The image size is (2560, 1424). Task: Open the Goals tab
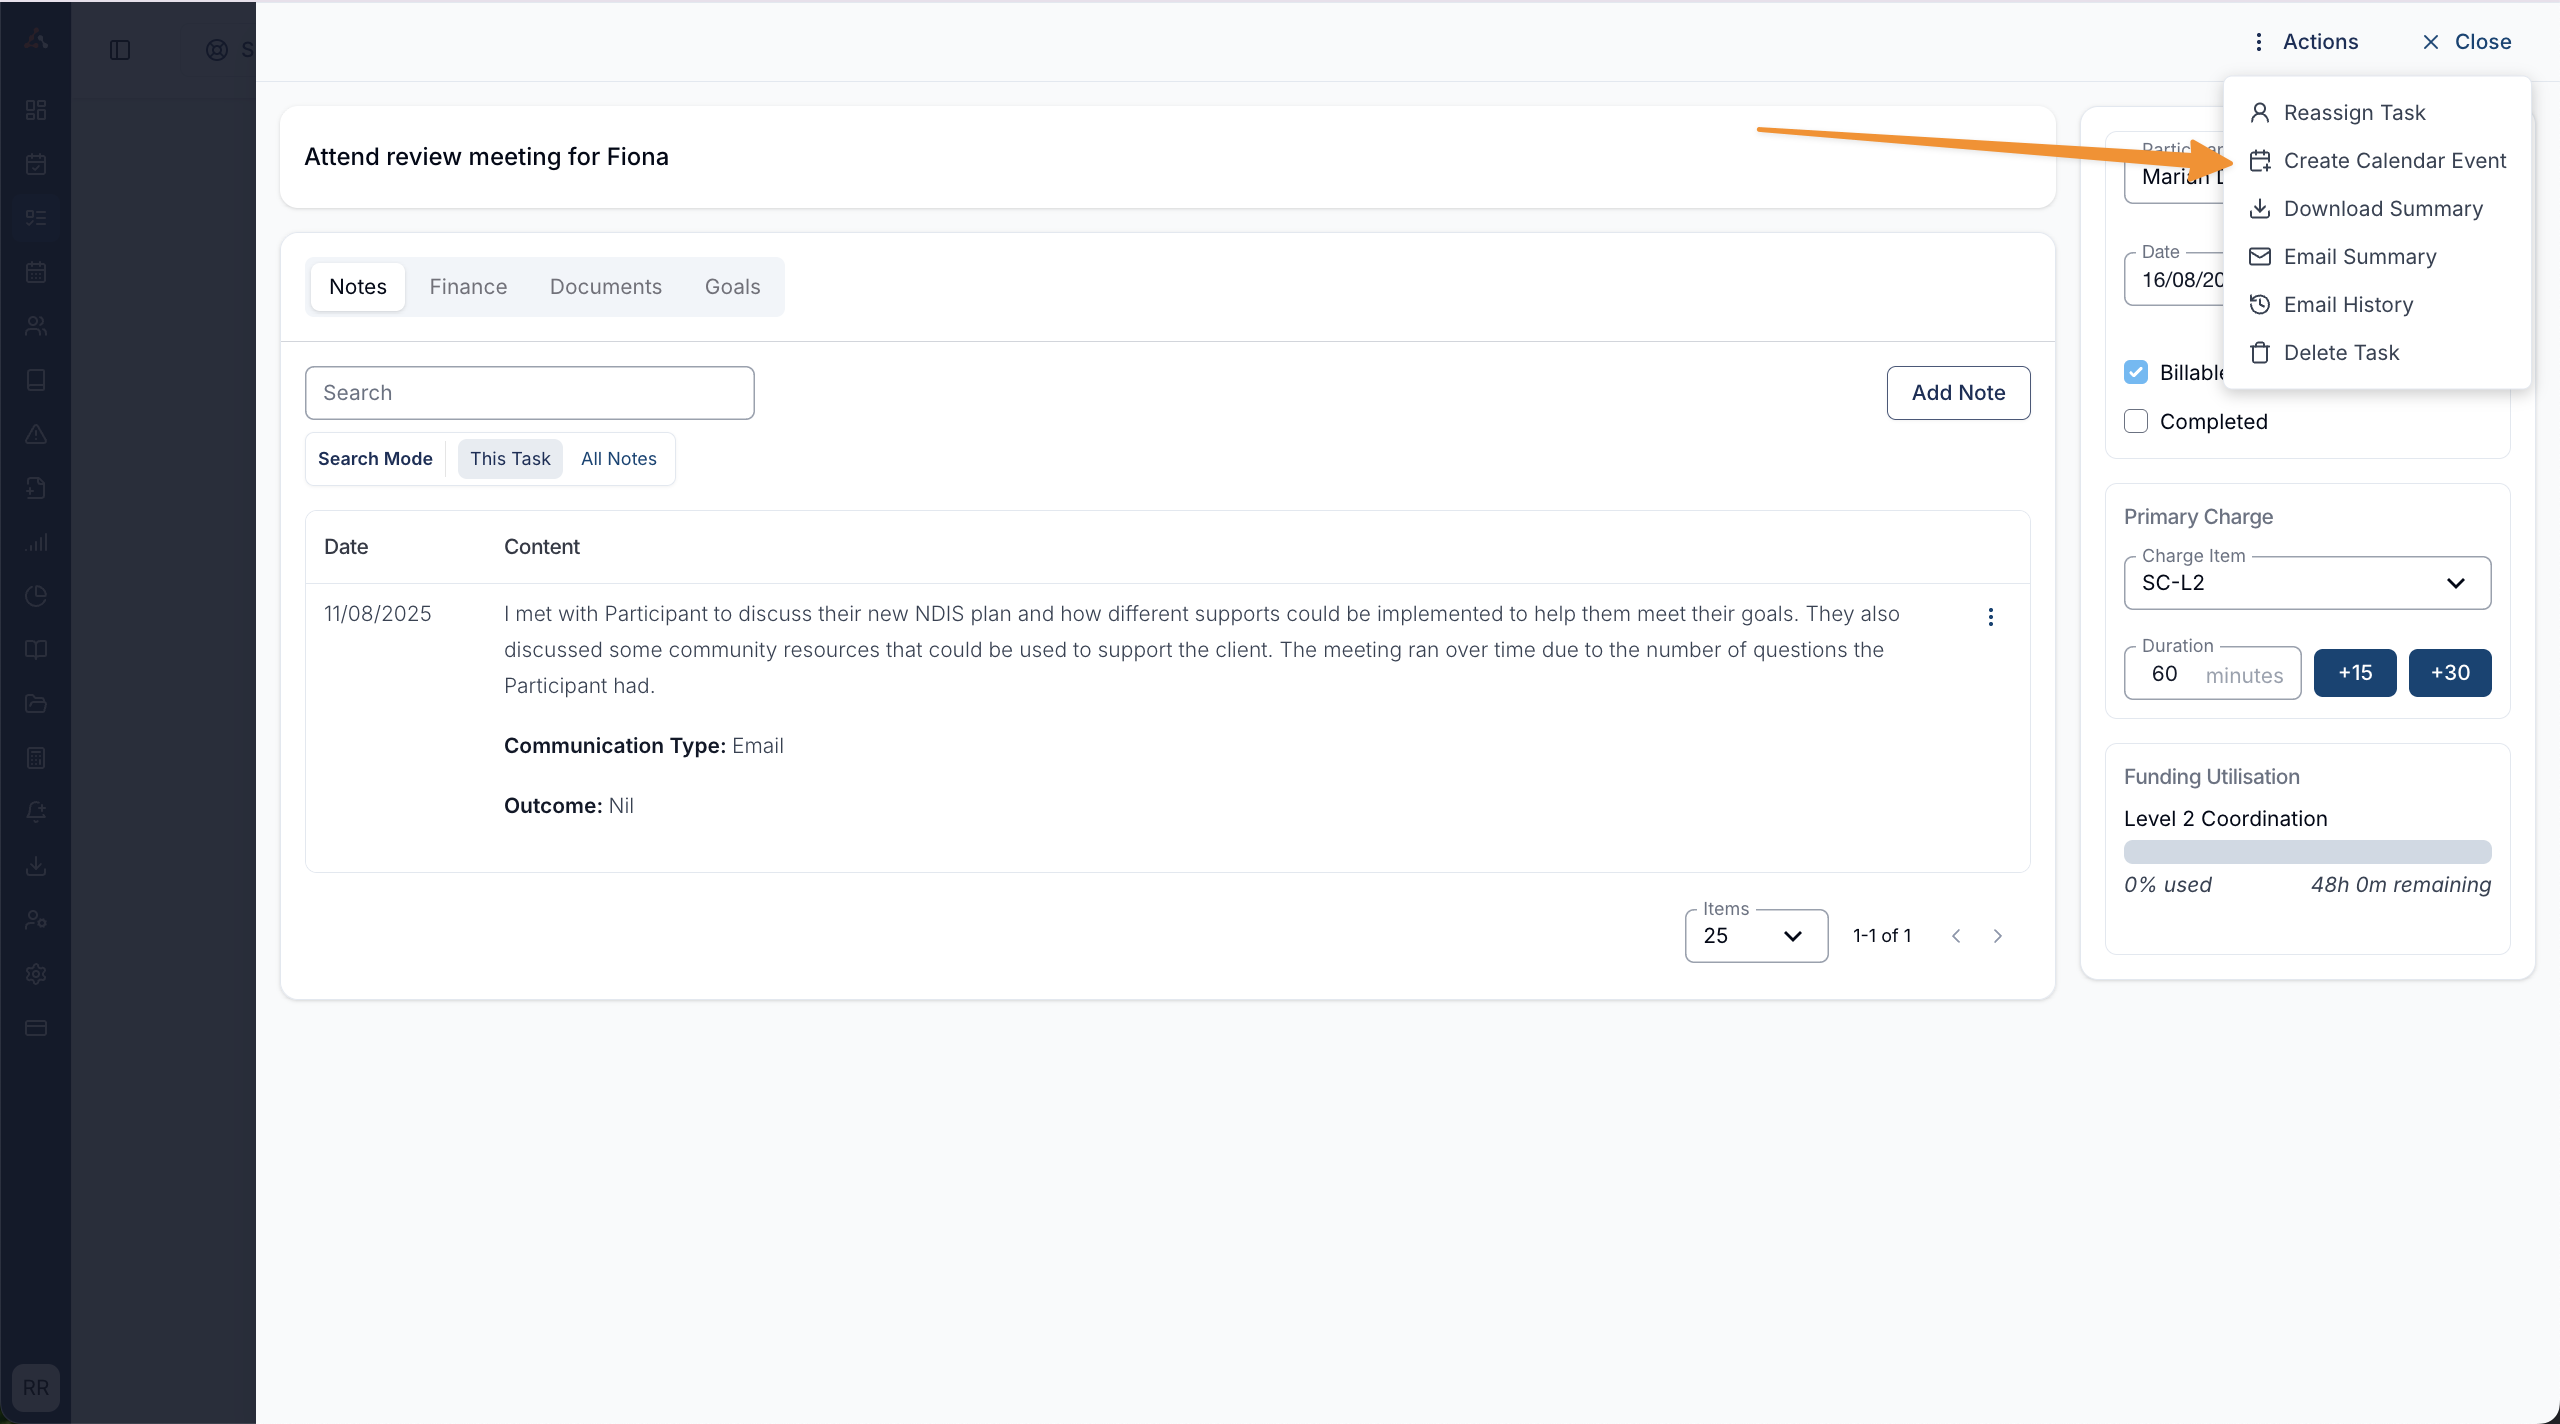(732, 287)
